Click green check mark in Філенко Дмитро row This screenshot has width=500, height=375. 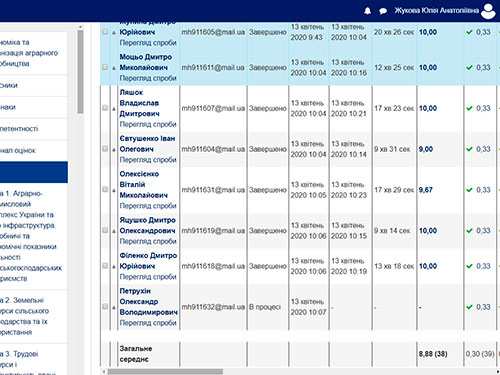pyautogui.click(x=469, y=266)
